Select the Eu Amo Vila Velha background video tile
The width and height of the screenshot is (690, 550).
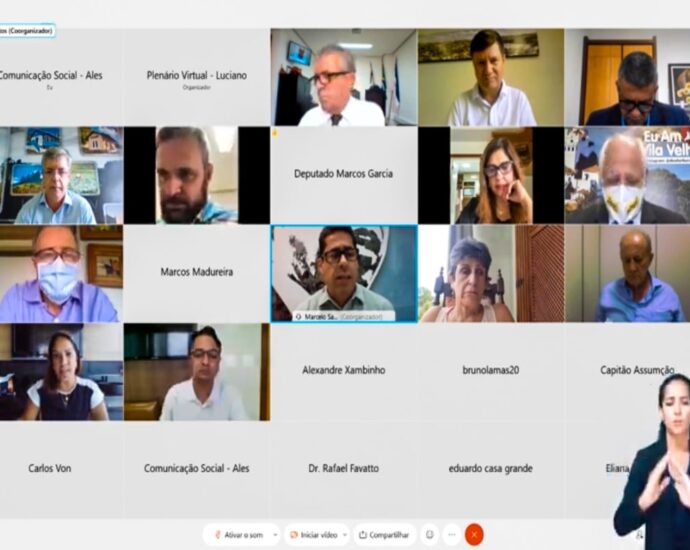tap(628, 175)
